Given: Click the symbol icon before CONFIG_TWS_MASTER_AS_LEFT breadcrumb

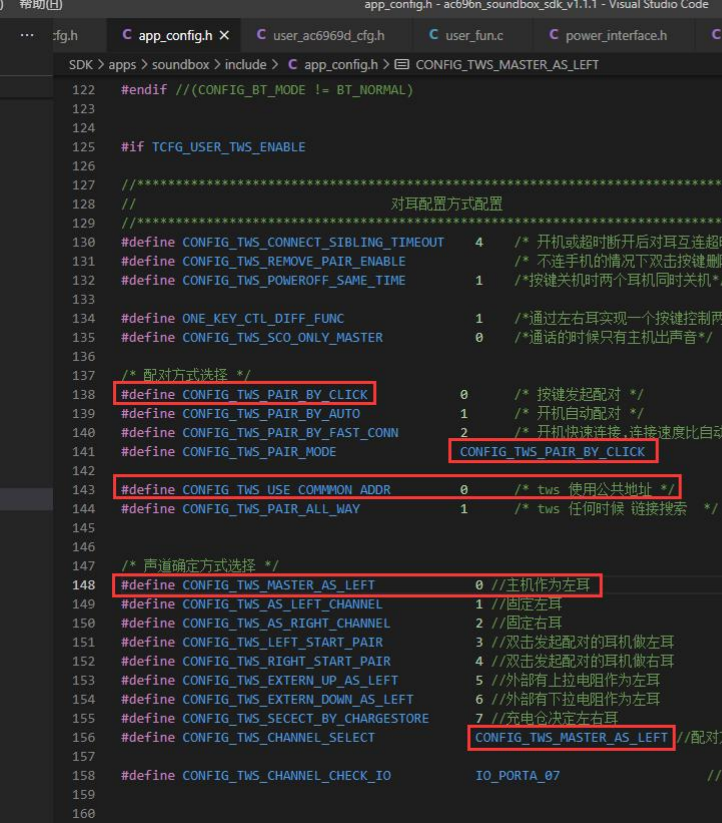Looking at the screenshot, I should coord(402,65).
